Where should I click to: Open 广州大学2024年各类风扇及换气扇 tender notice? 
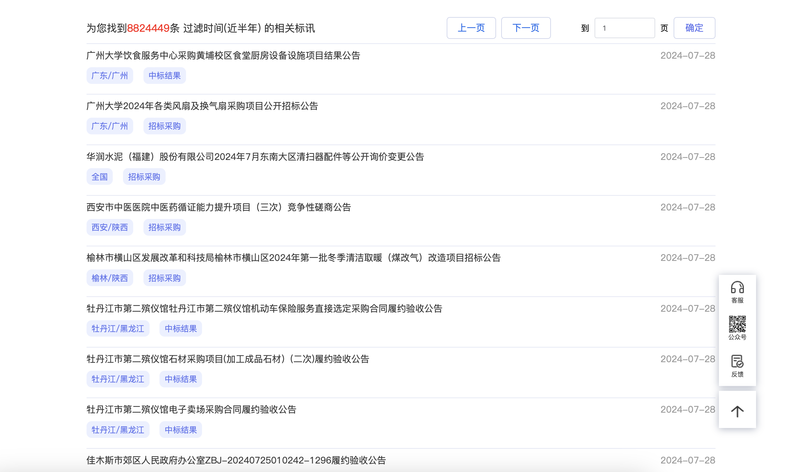(202, 106)
